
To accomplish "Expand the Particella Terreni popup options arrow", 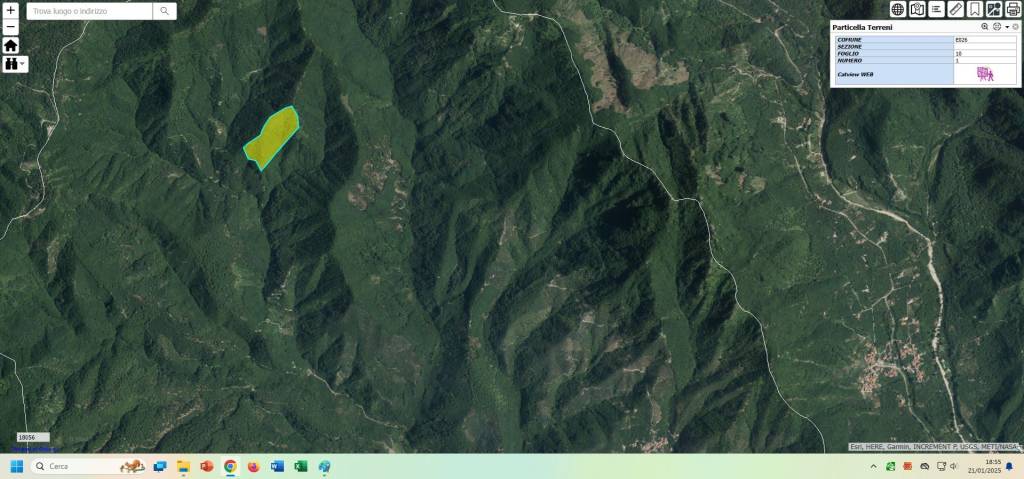I will point(1006,27).
